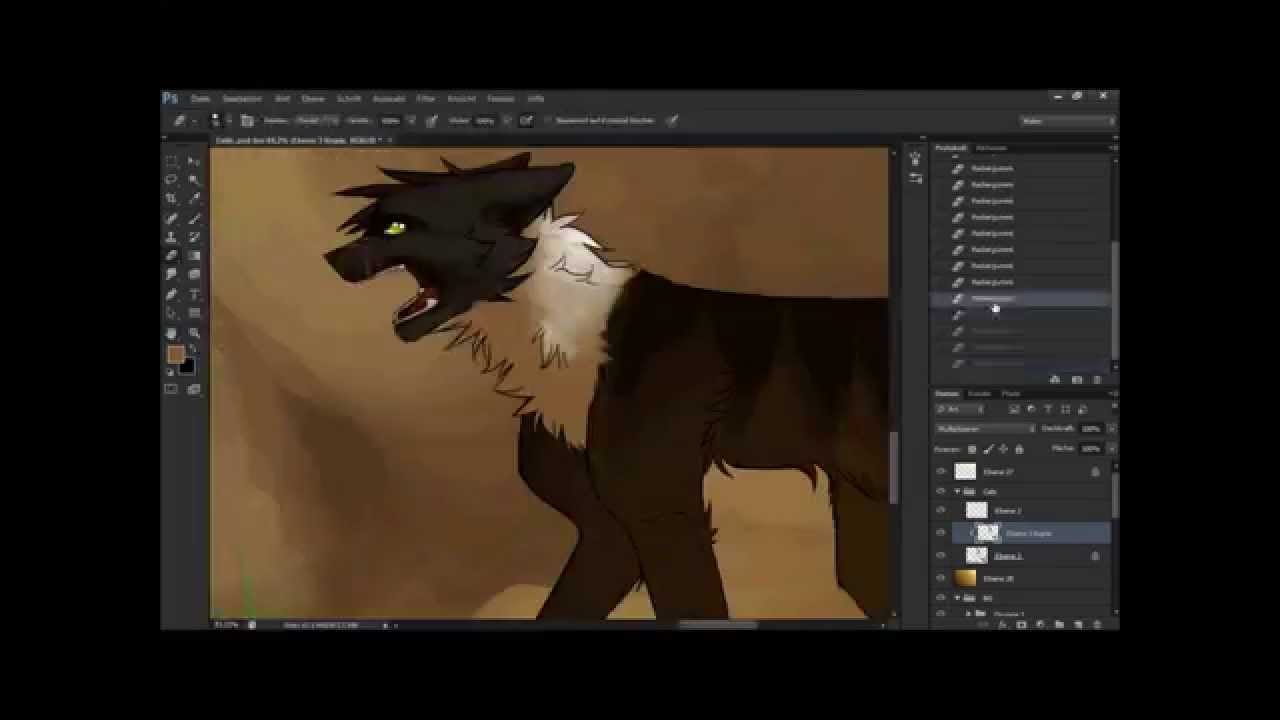Open Deckkraft slider arrow in Layers
The width and height of the screenshot is (1280, 720).
click(x=1111, y=429)
